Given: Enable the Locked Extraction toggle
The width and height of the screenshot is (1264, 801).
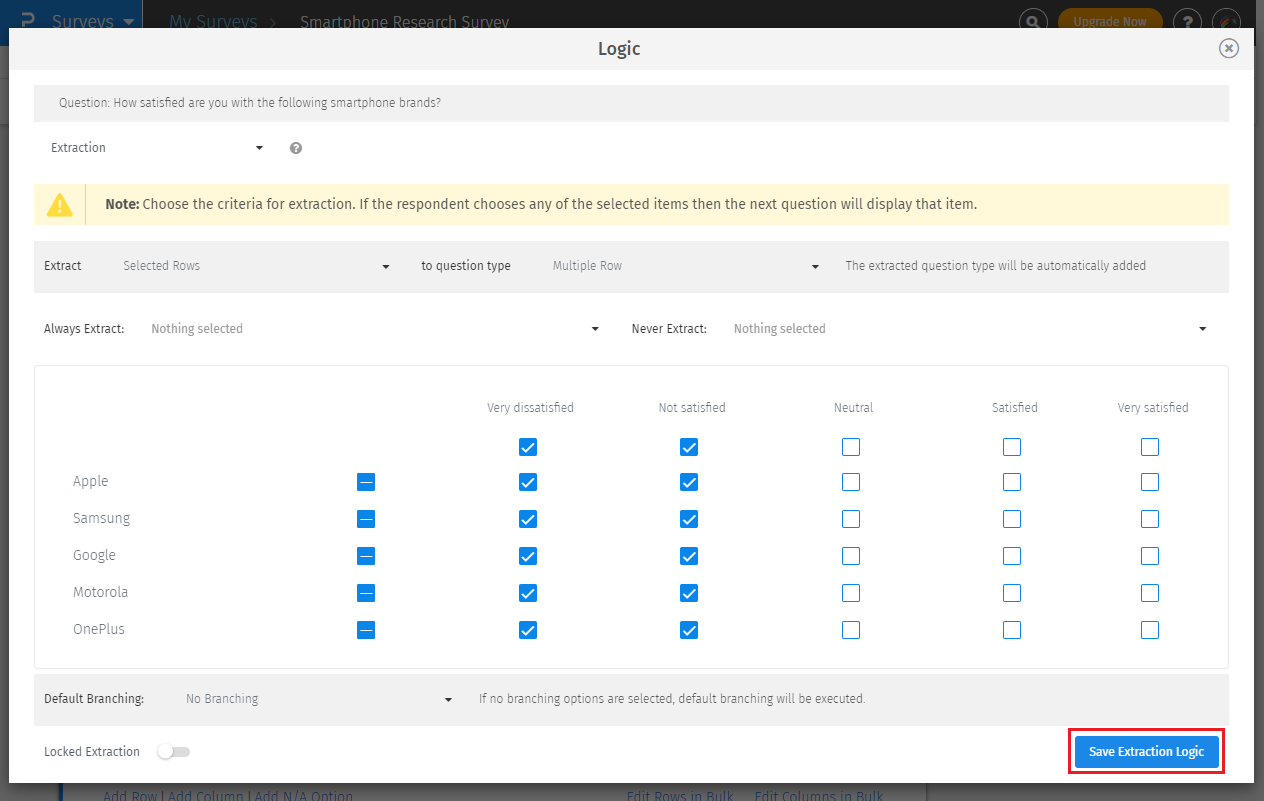Looking at the screenshot, I should pyautogui.click(x=173, y=751).
